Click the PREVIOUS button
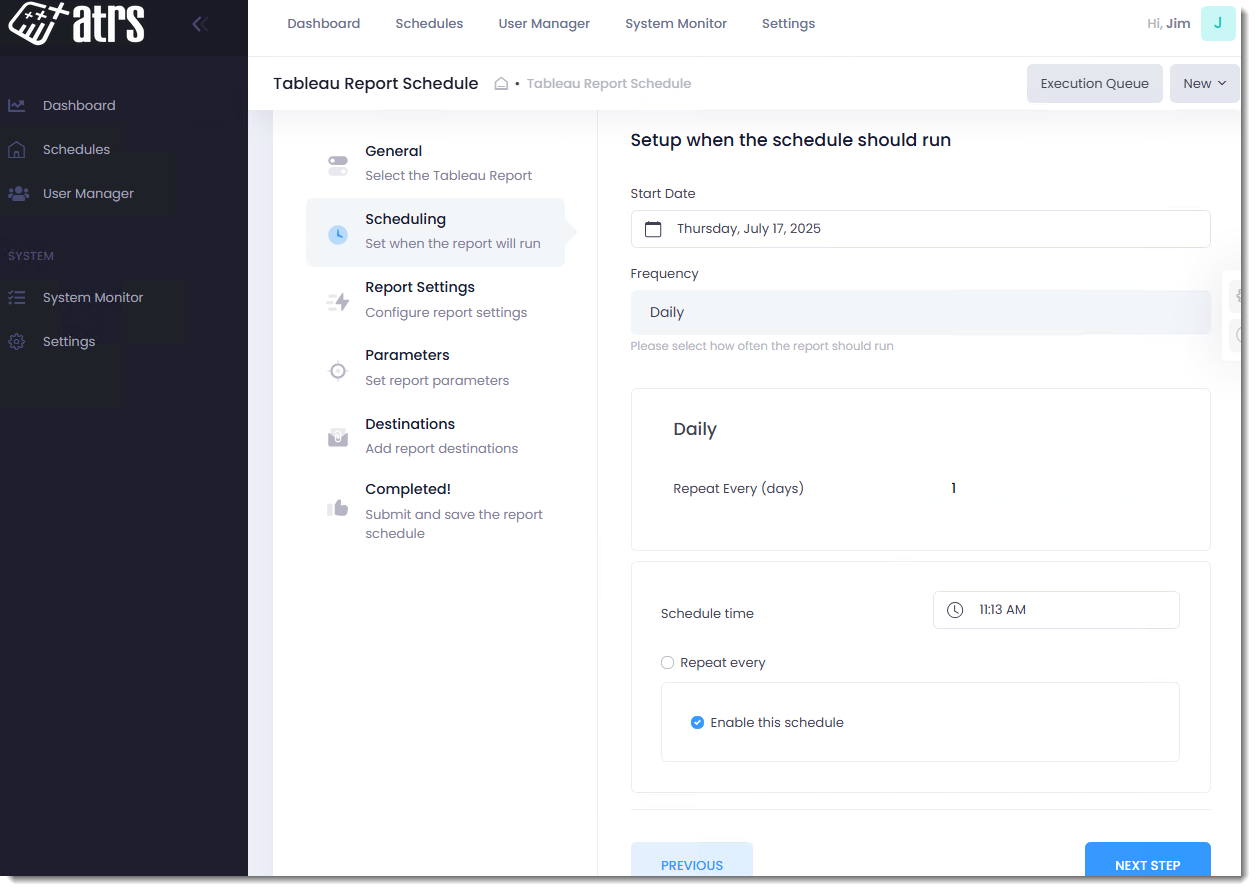1256x891 pixels. pyautogui.click(x=692, y=862)
